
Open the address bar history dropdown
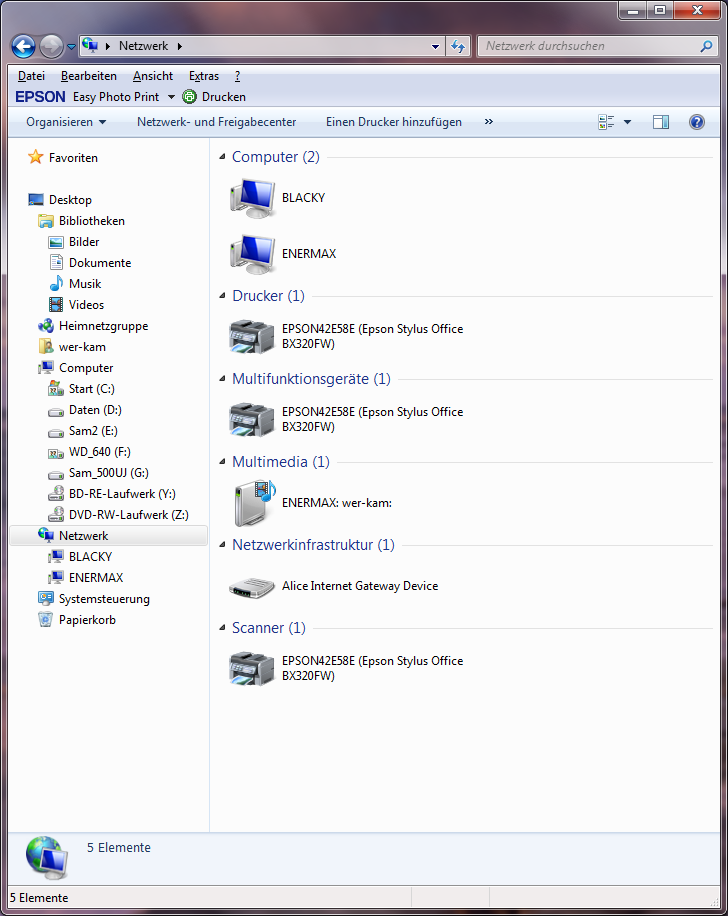pos(435,46)
